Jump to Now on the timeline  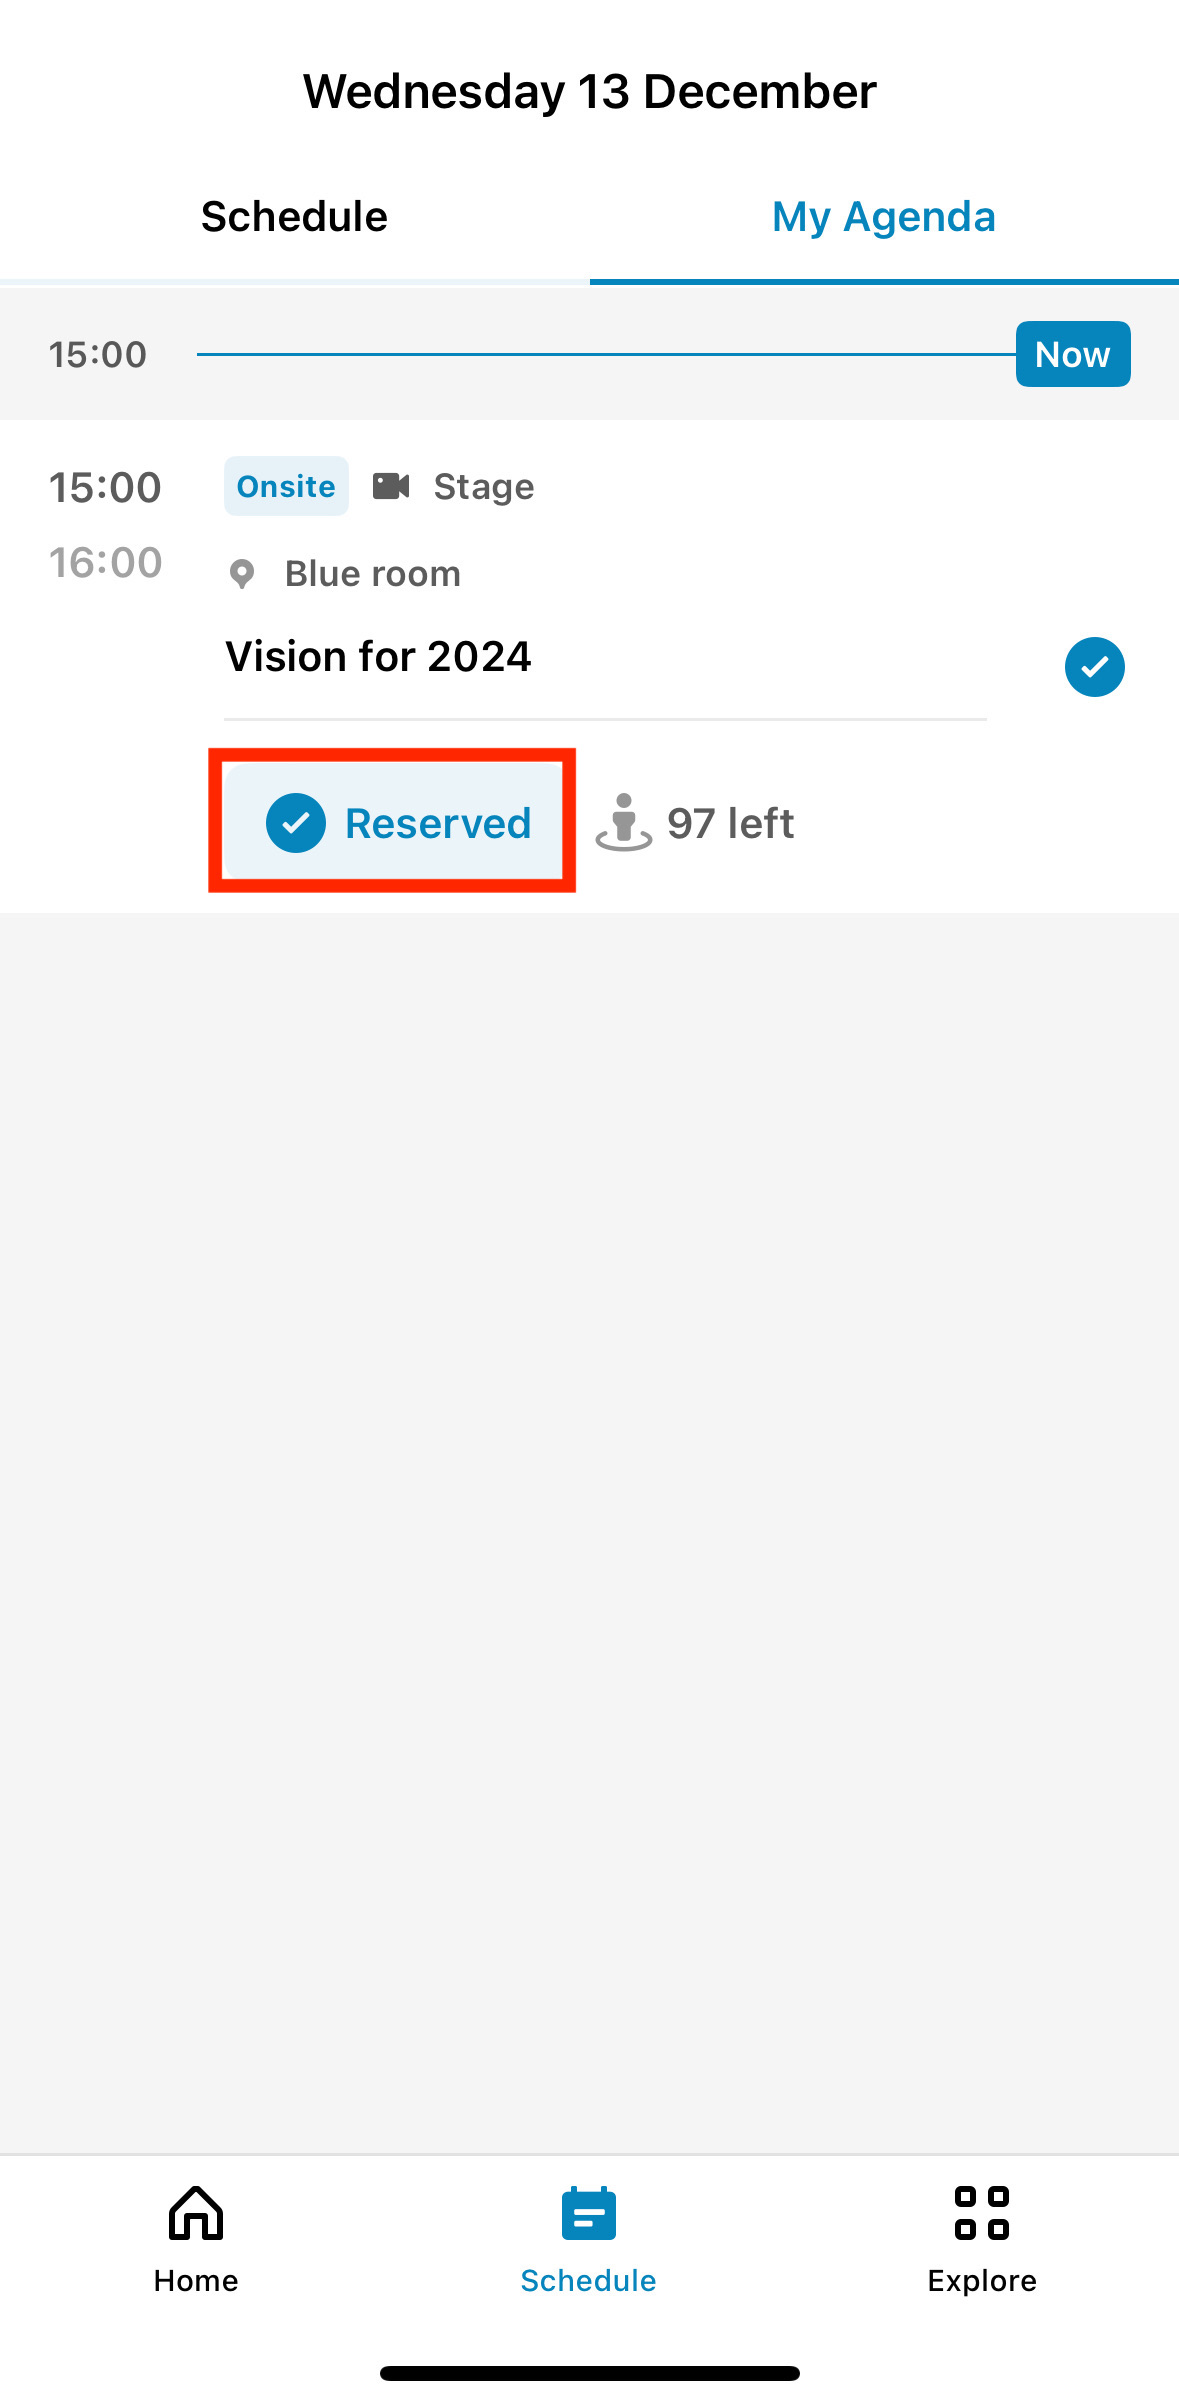pyautogui.click(x=1073, y=354)
